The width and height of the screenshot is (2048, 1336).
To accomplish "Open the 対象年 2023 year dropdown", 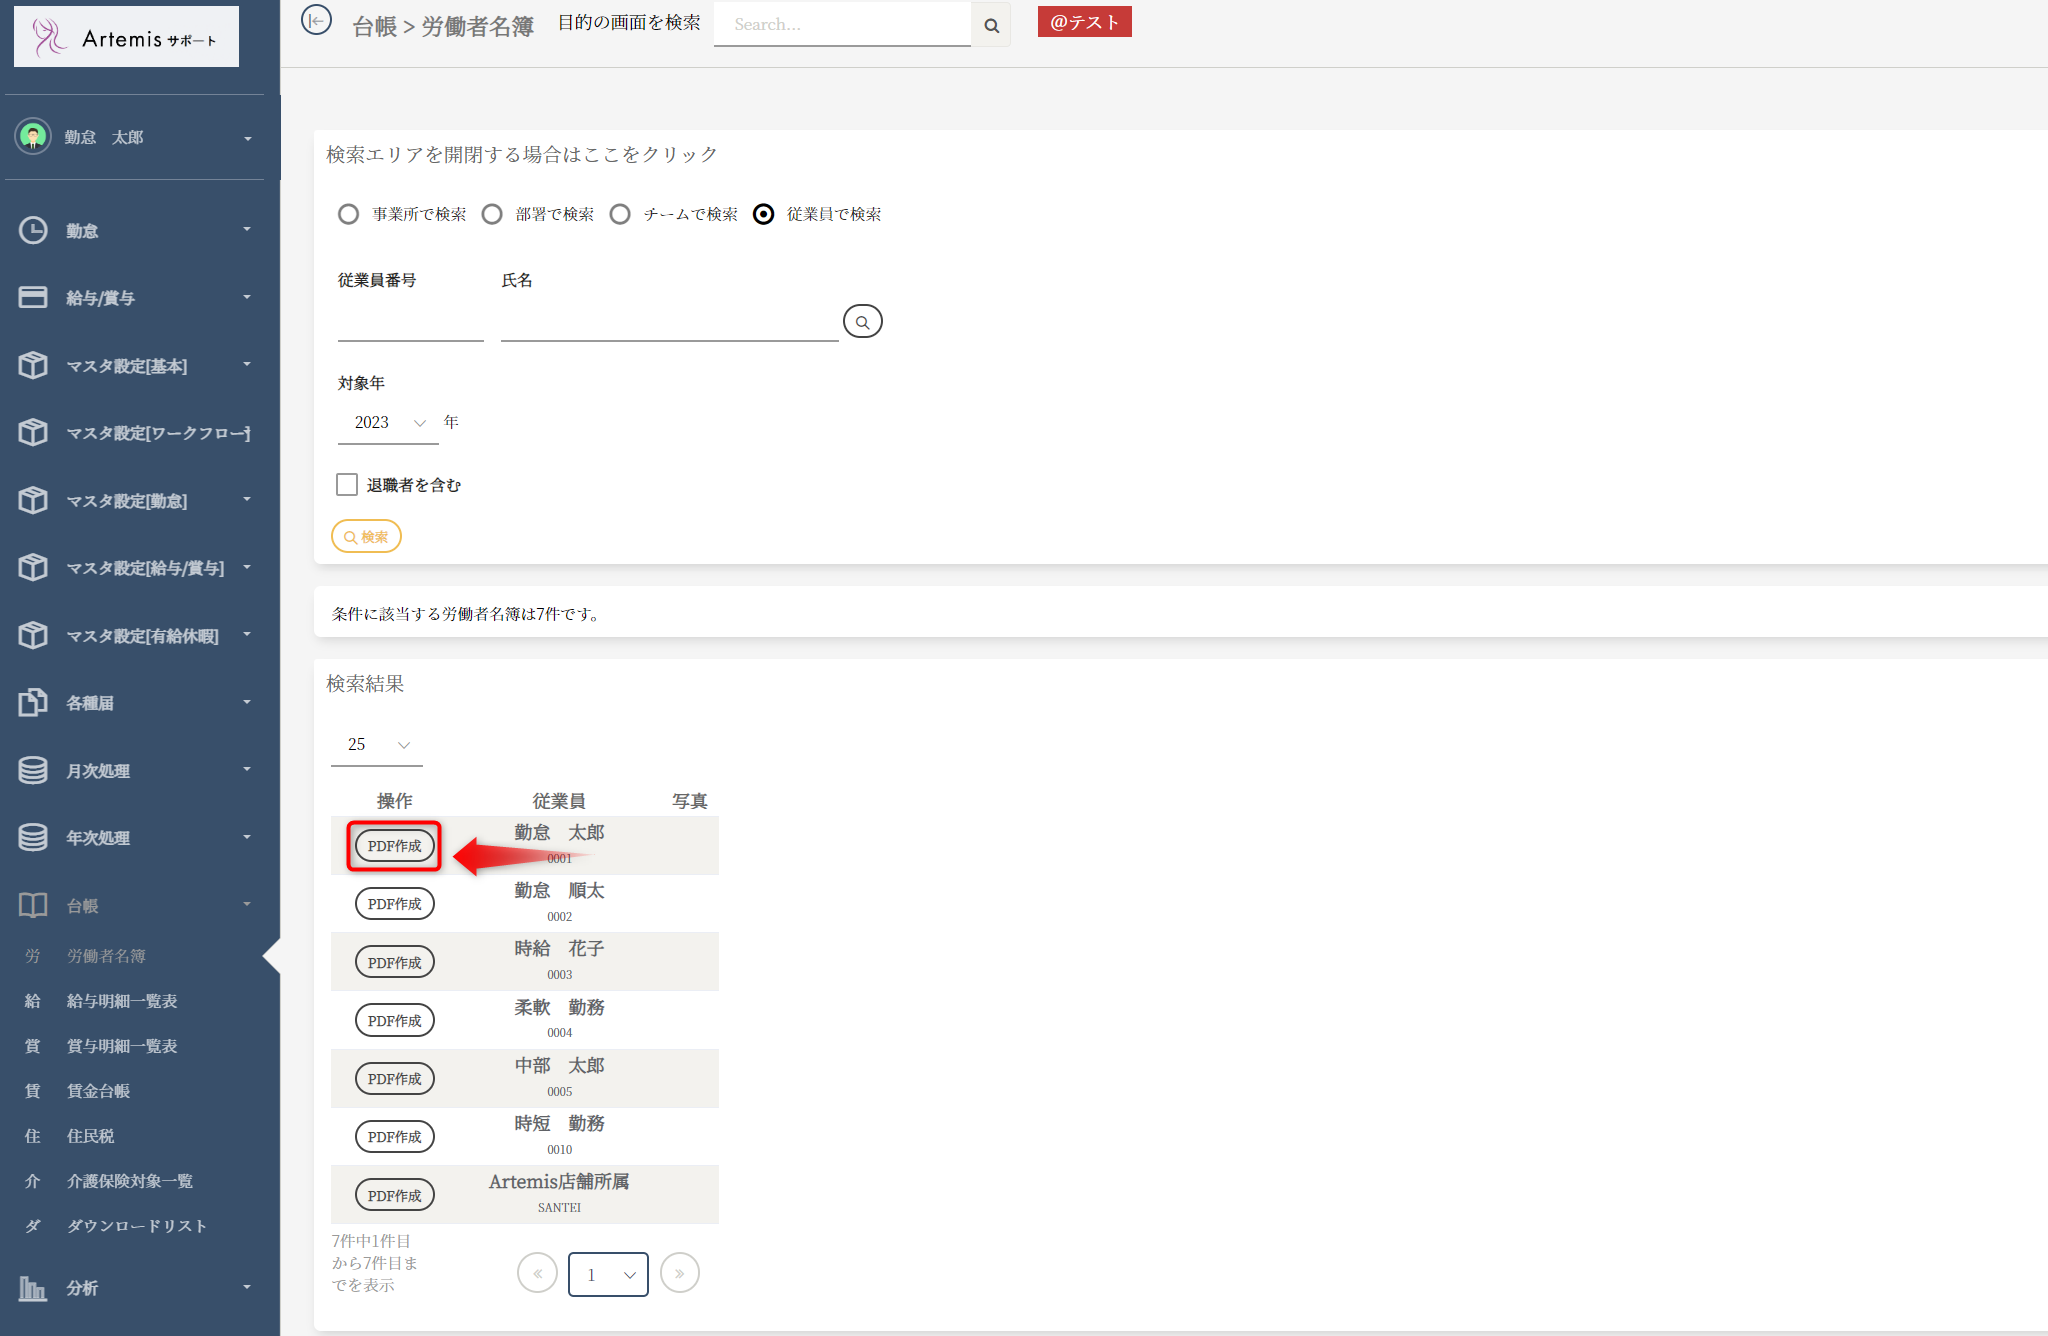I will click(388, 422).
